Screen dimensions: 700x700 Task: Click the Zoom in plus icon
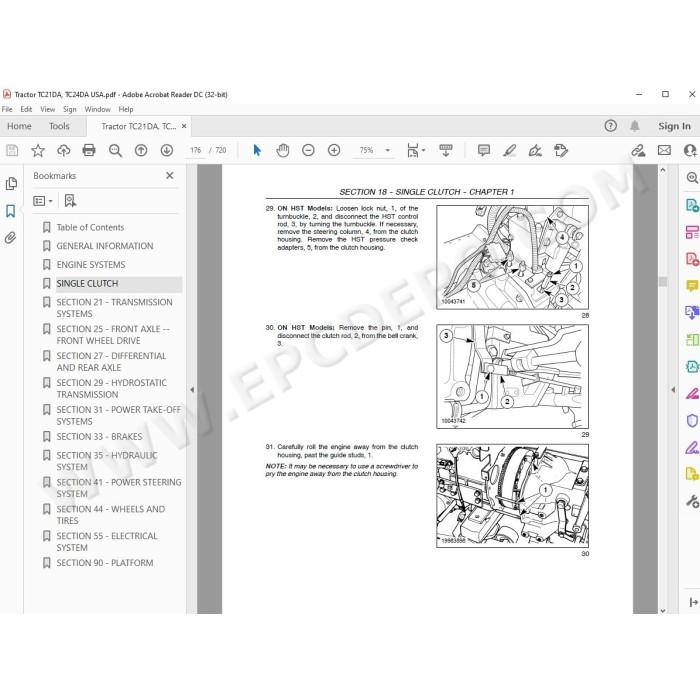pyautogui.click(x=334, y=150)
